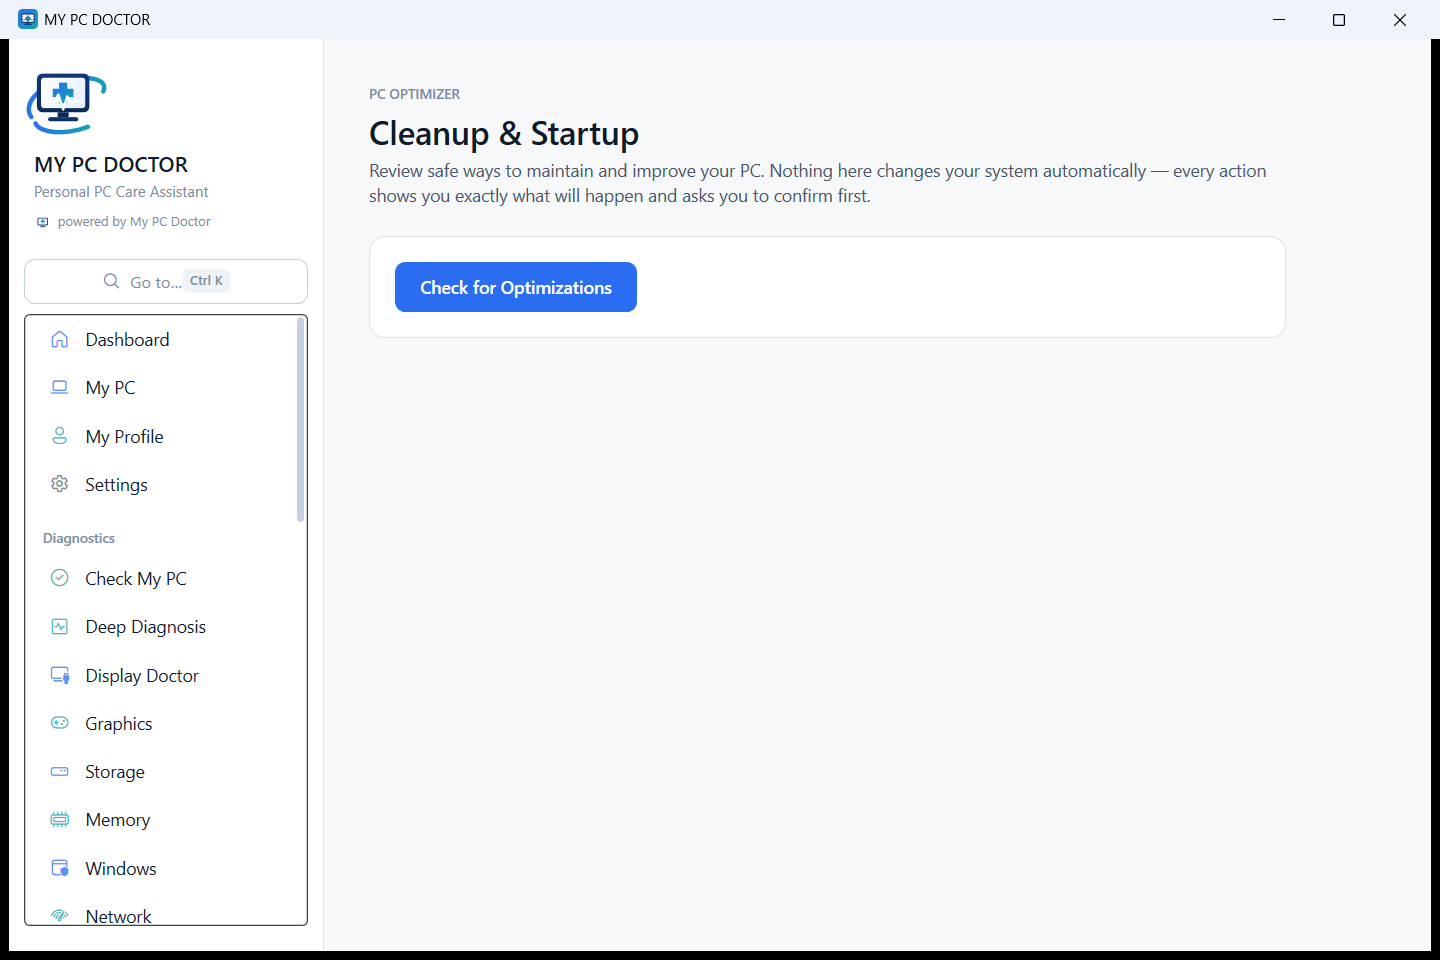1440x960 pixels.
Task: Click the Ctrl K shortcut badge
Action: (x=207, y=281)
